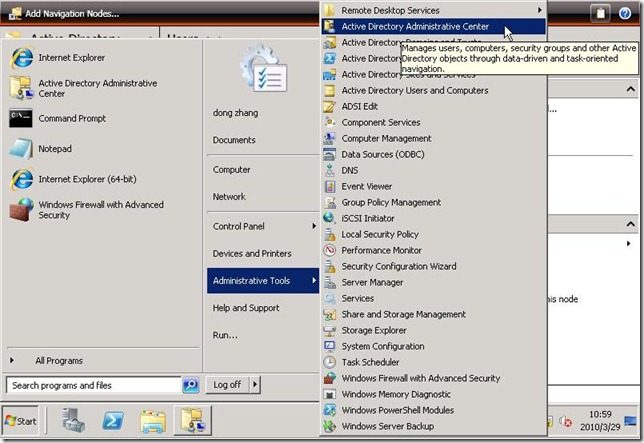Open Help and Support
The width and height of the screenshot is (644, 443).
246,308
